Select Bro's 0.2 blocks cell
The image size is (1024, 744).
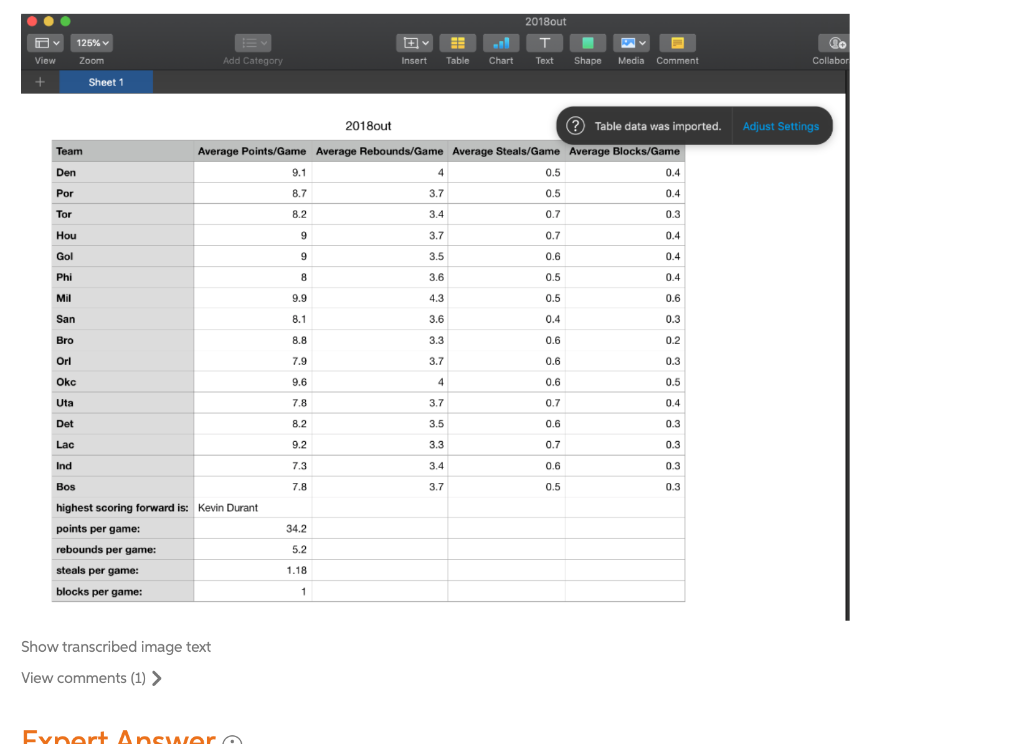[625, 340]
